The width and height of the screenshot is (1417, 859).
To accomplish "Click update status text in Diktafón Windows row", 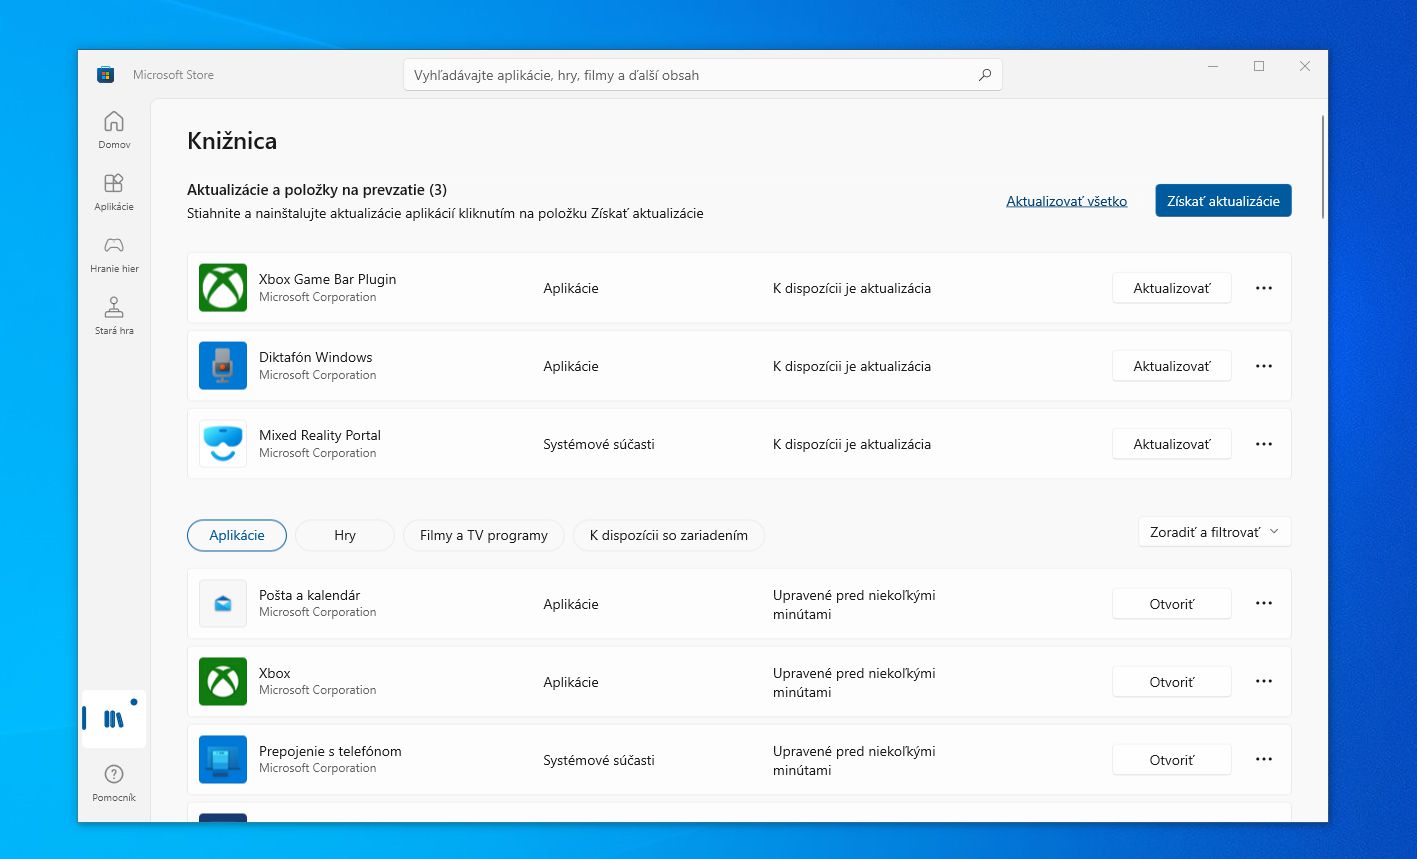I will [x=852, y=366].
